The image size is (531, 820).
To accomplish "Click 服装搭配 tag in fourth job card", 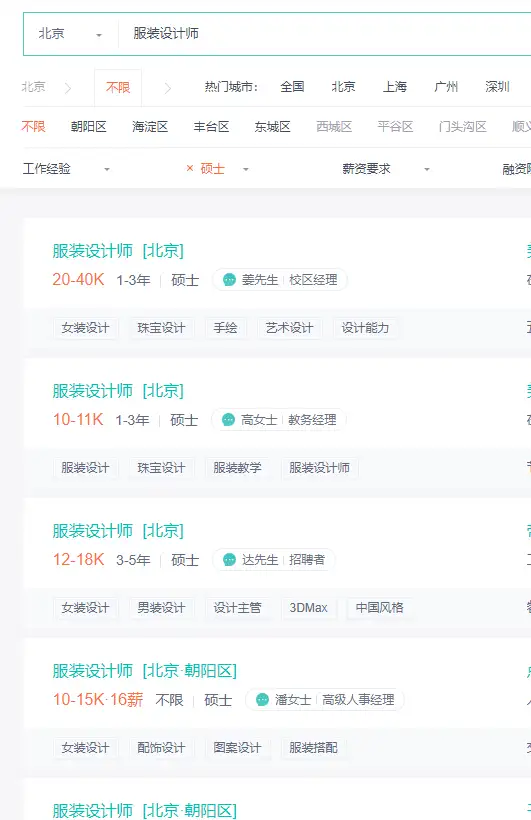I will click(313, 748).
